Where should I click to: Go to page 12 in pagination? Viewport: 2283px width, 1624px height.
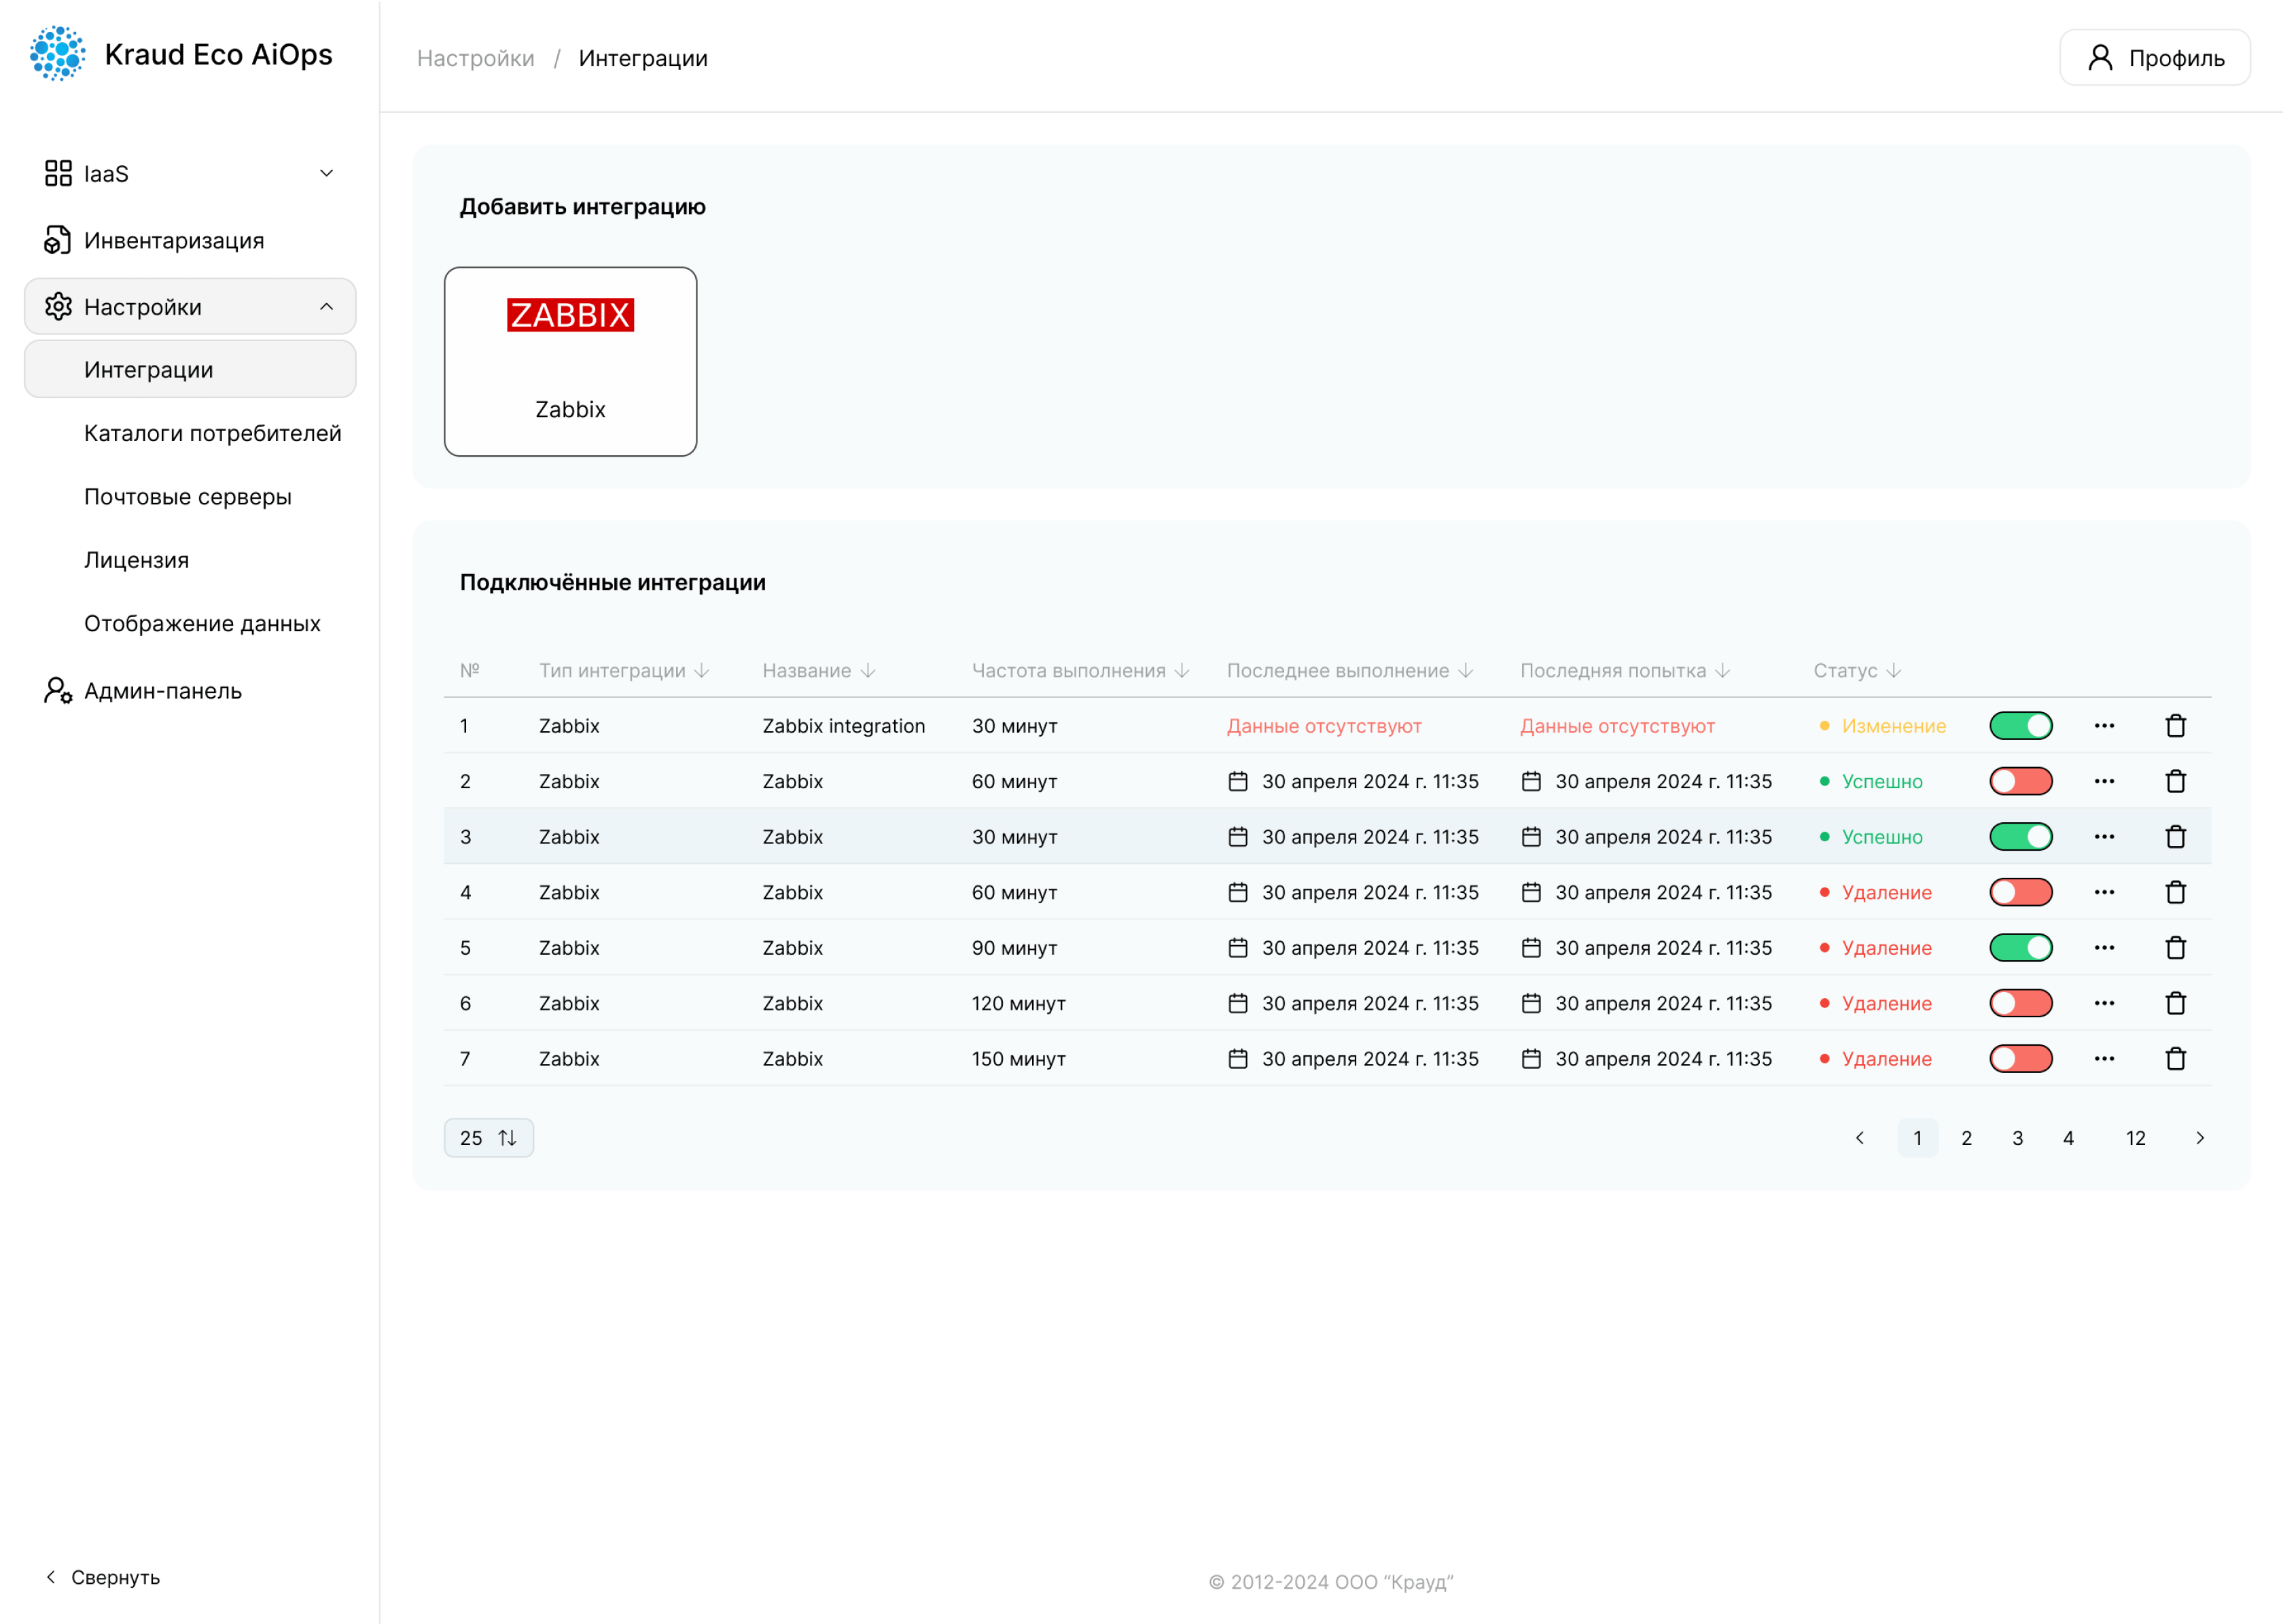coord(2135,1138)
